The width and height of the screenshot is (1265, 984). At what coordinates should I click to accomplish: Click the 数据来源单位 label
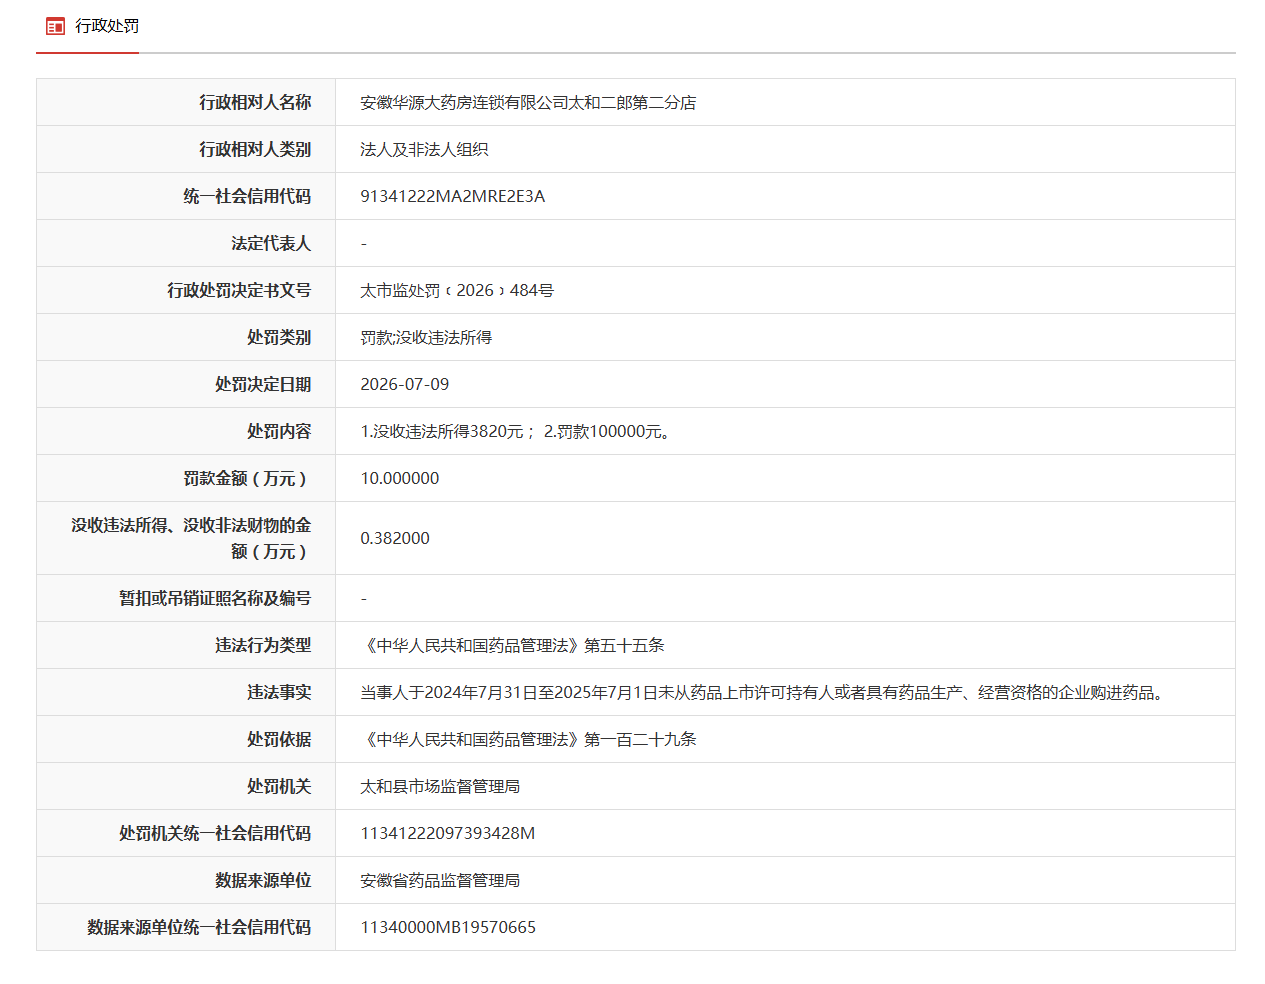coord(263,880)
